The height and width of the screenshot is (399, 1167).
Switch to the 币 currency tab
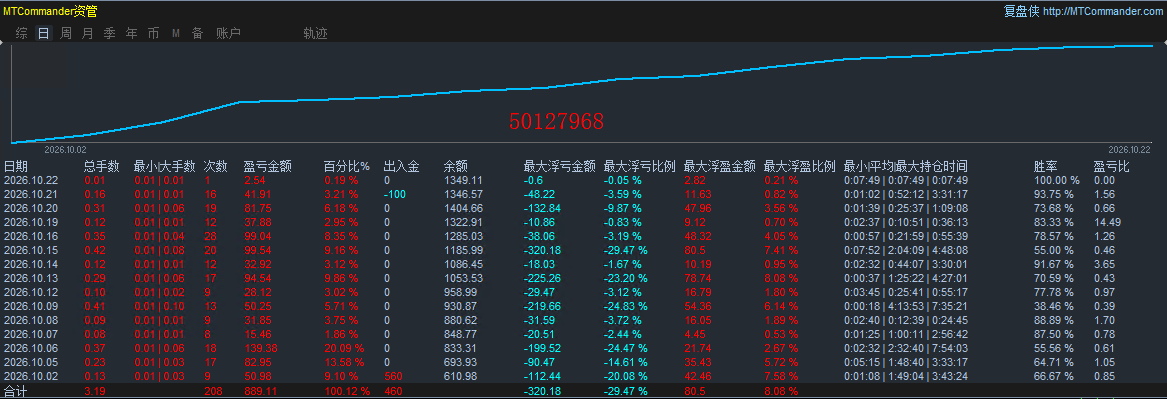click(153, 33)
